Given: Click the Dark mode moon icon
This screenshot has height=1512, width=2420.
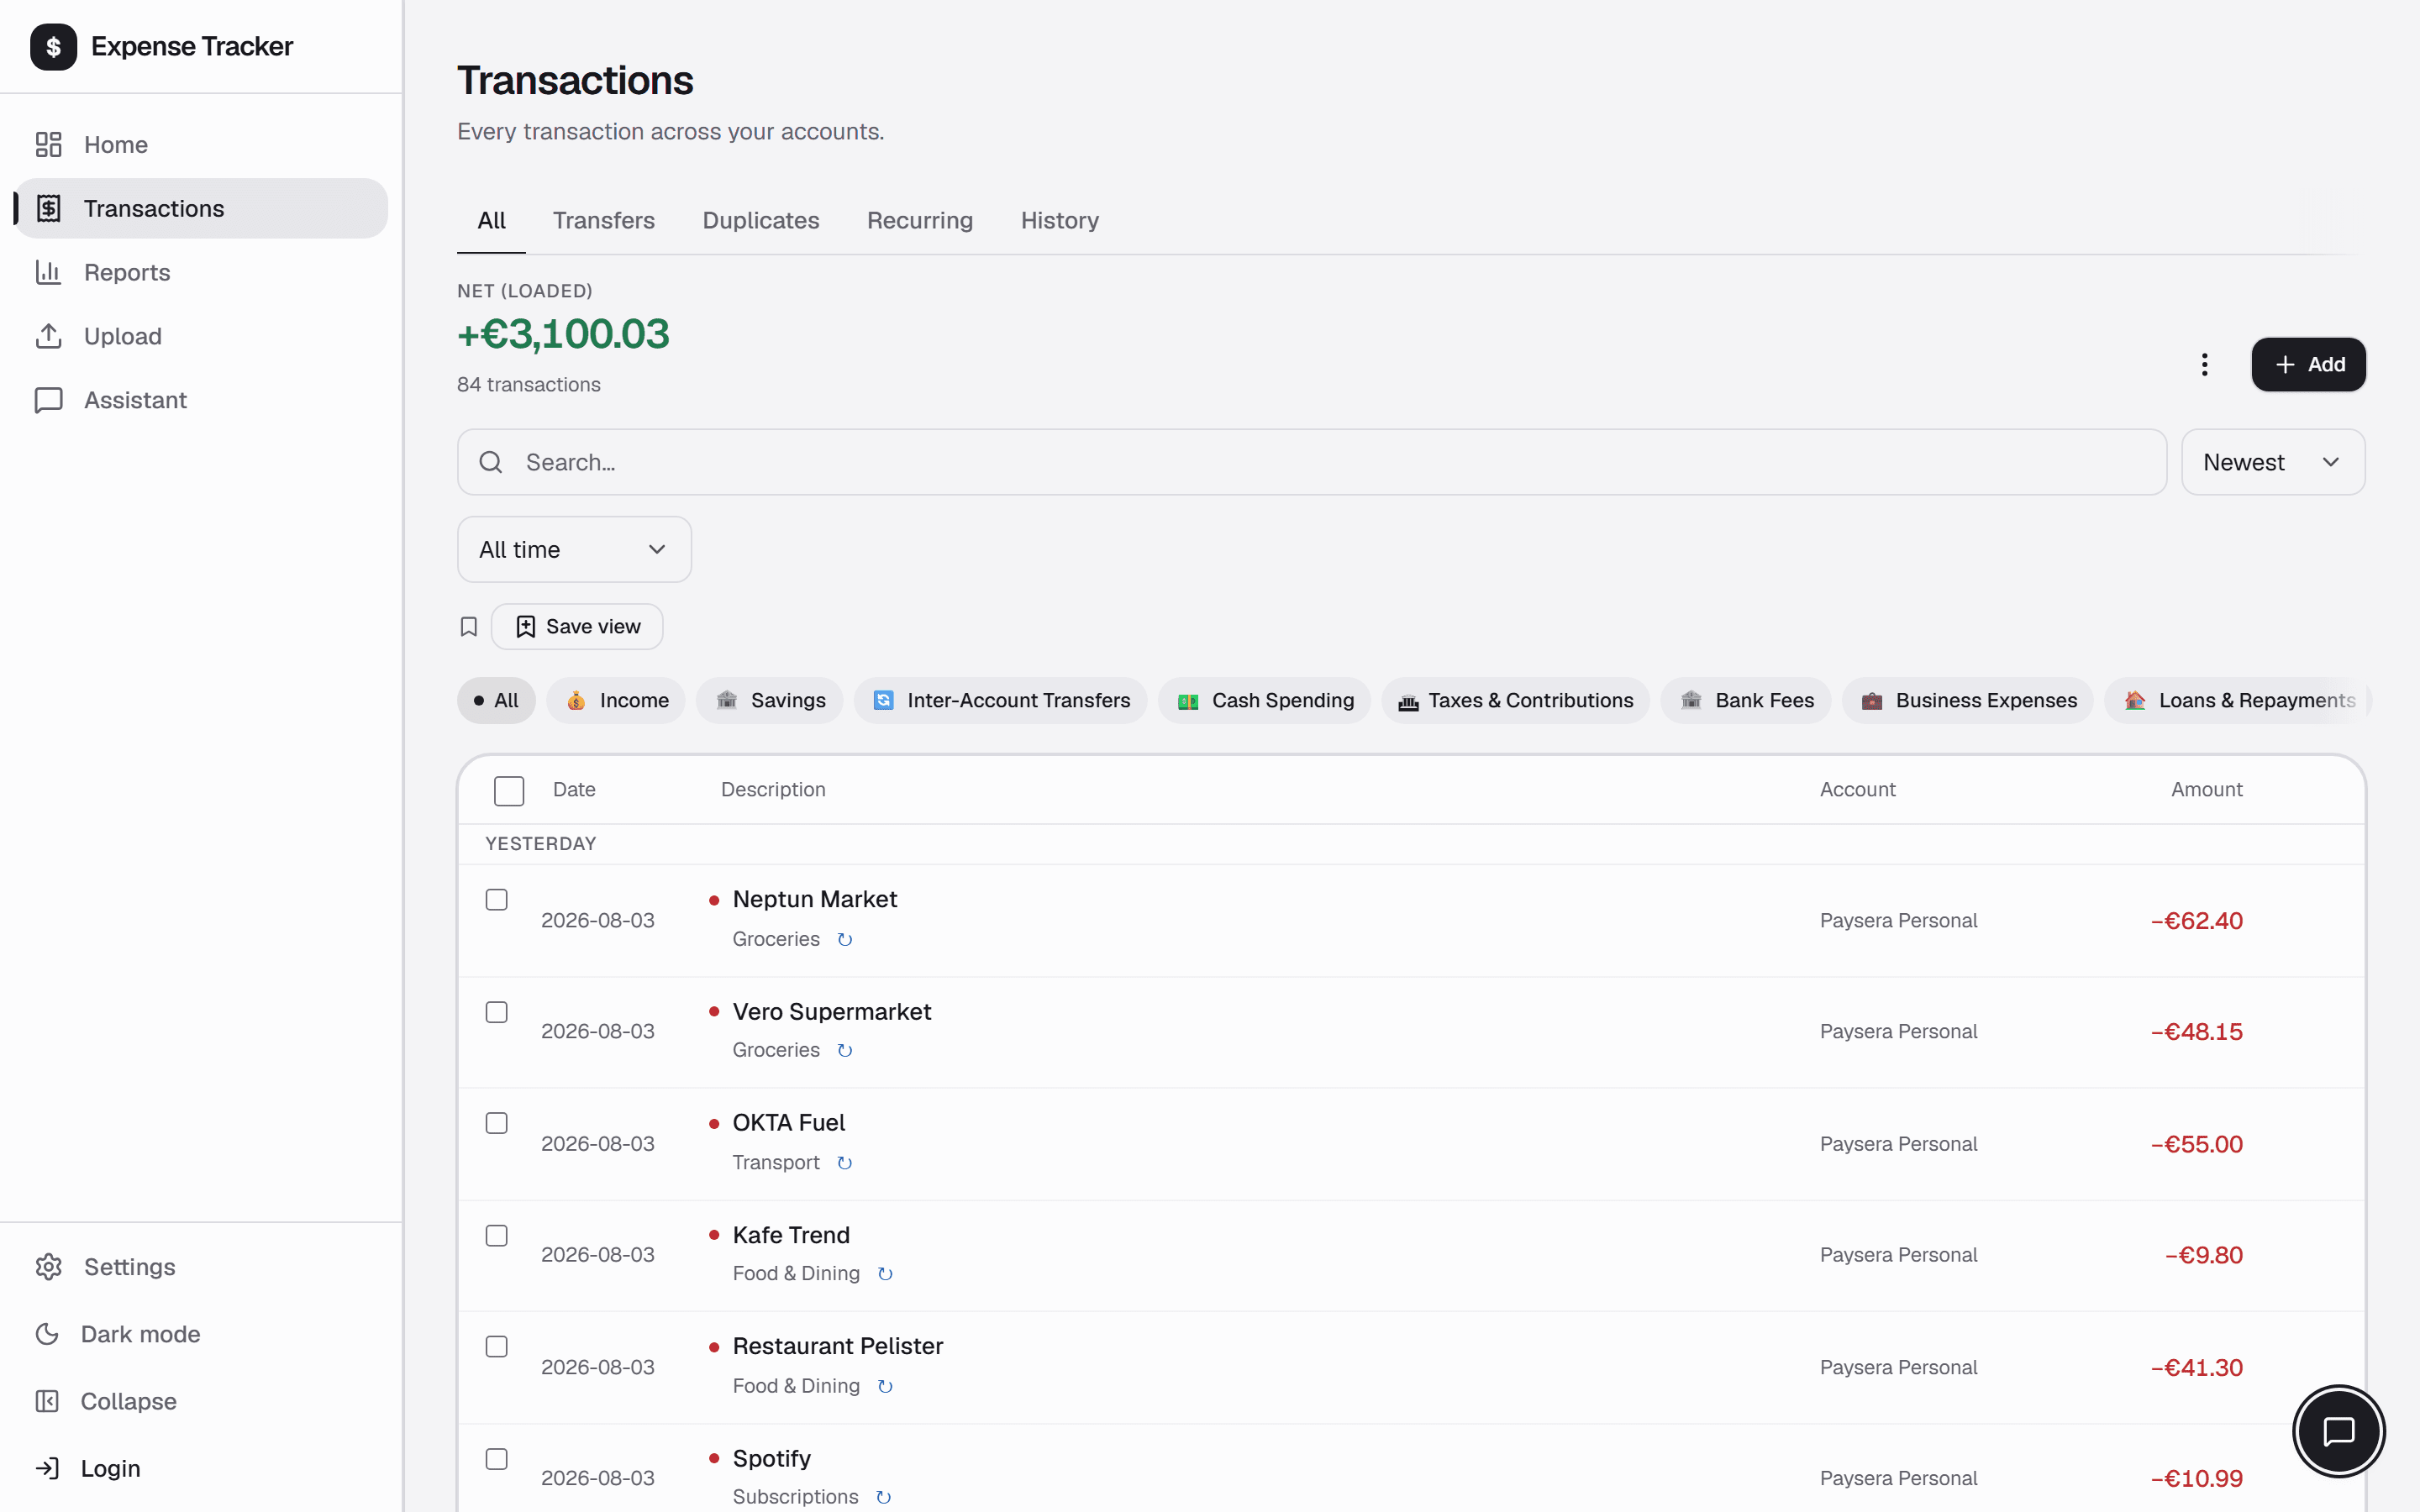Looking at the screenshot, I should point(47,1334).
